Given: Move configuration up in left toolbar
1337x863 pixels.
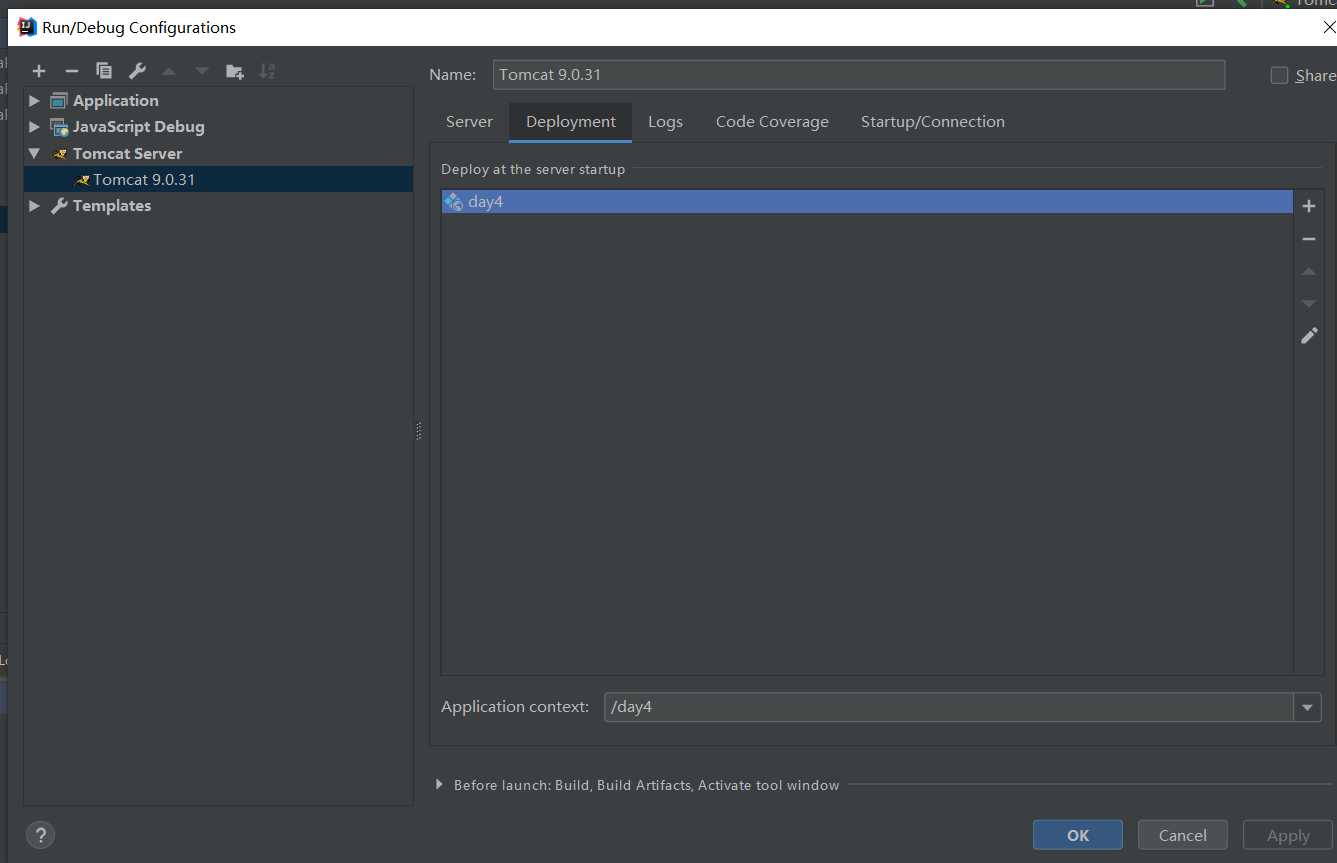Looking at the screenshot, I should [169, 71].
